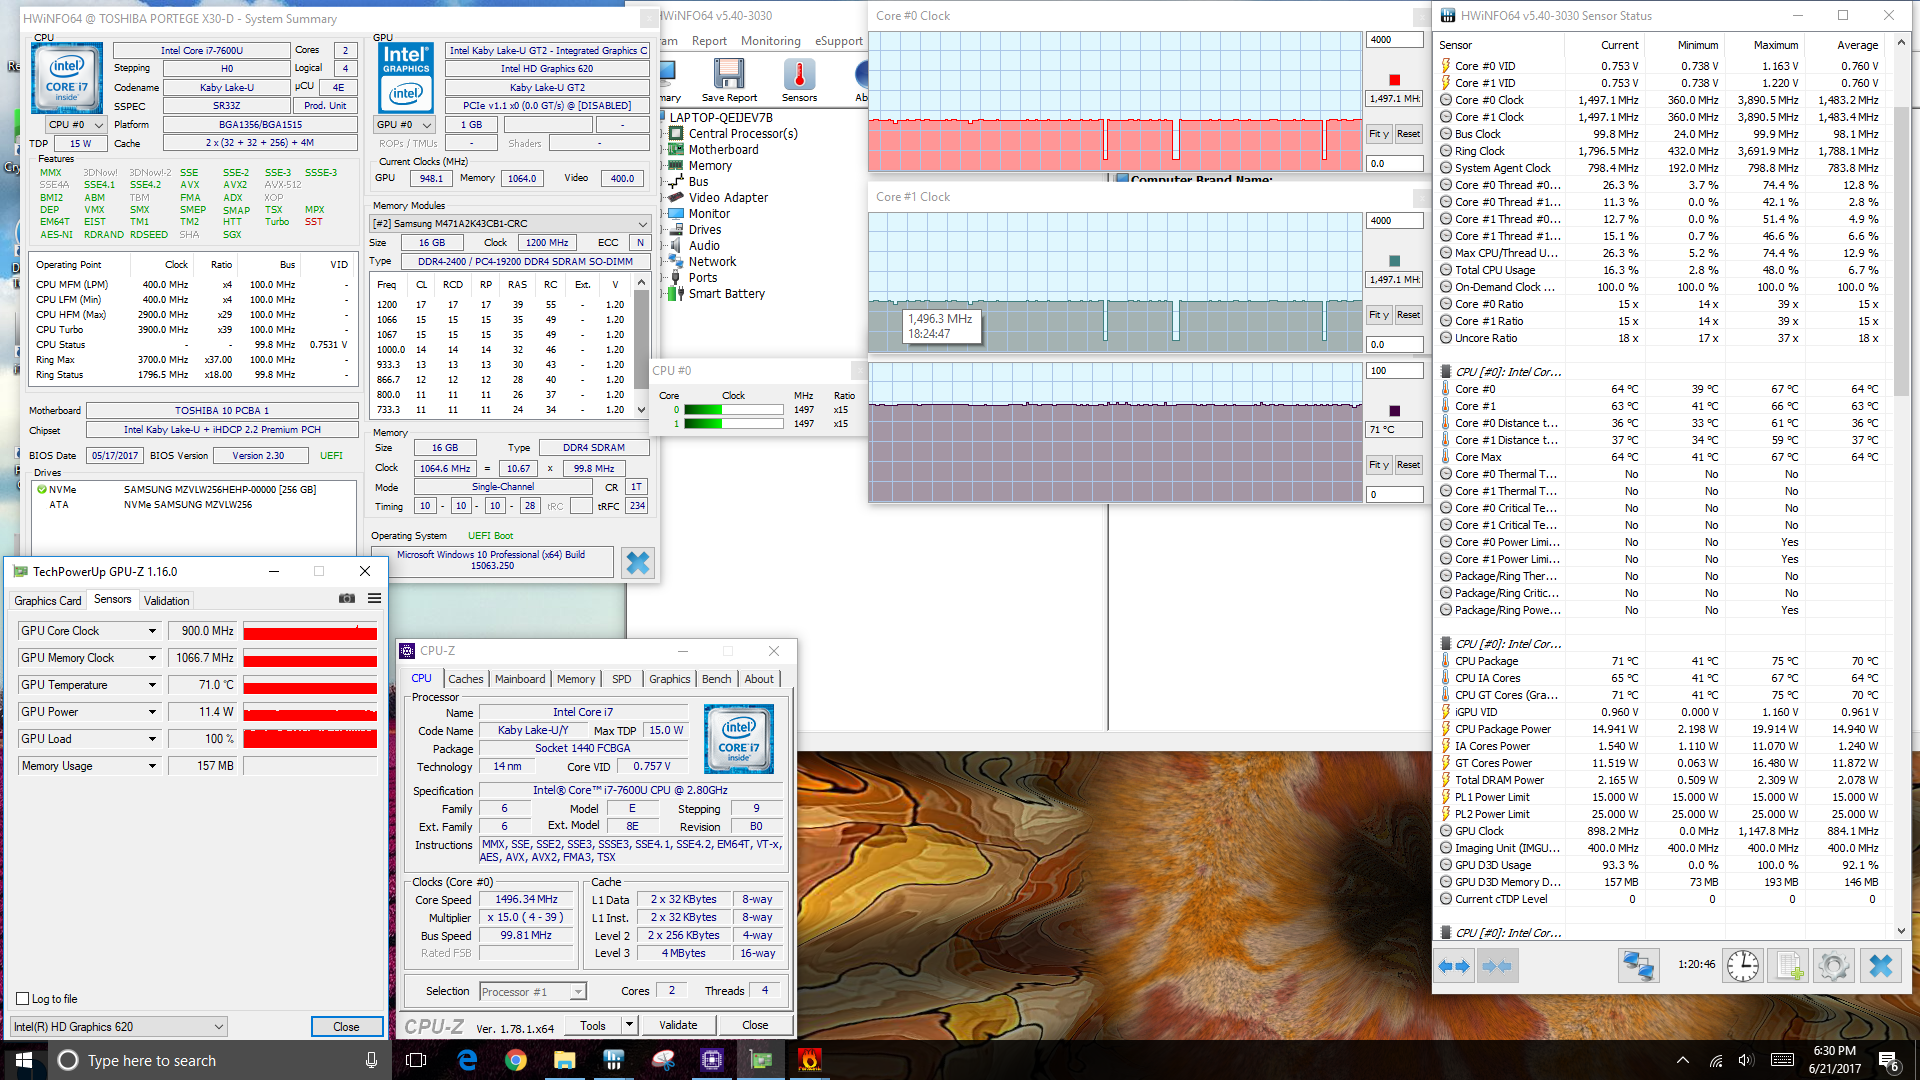Image resolution: width=1920 pixels, height=1080 pixels.
Task: Click the GPU-Z screenshot camera icon
Action: click(x=347, y=598)
